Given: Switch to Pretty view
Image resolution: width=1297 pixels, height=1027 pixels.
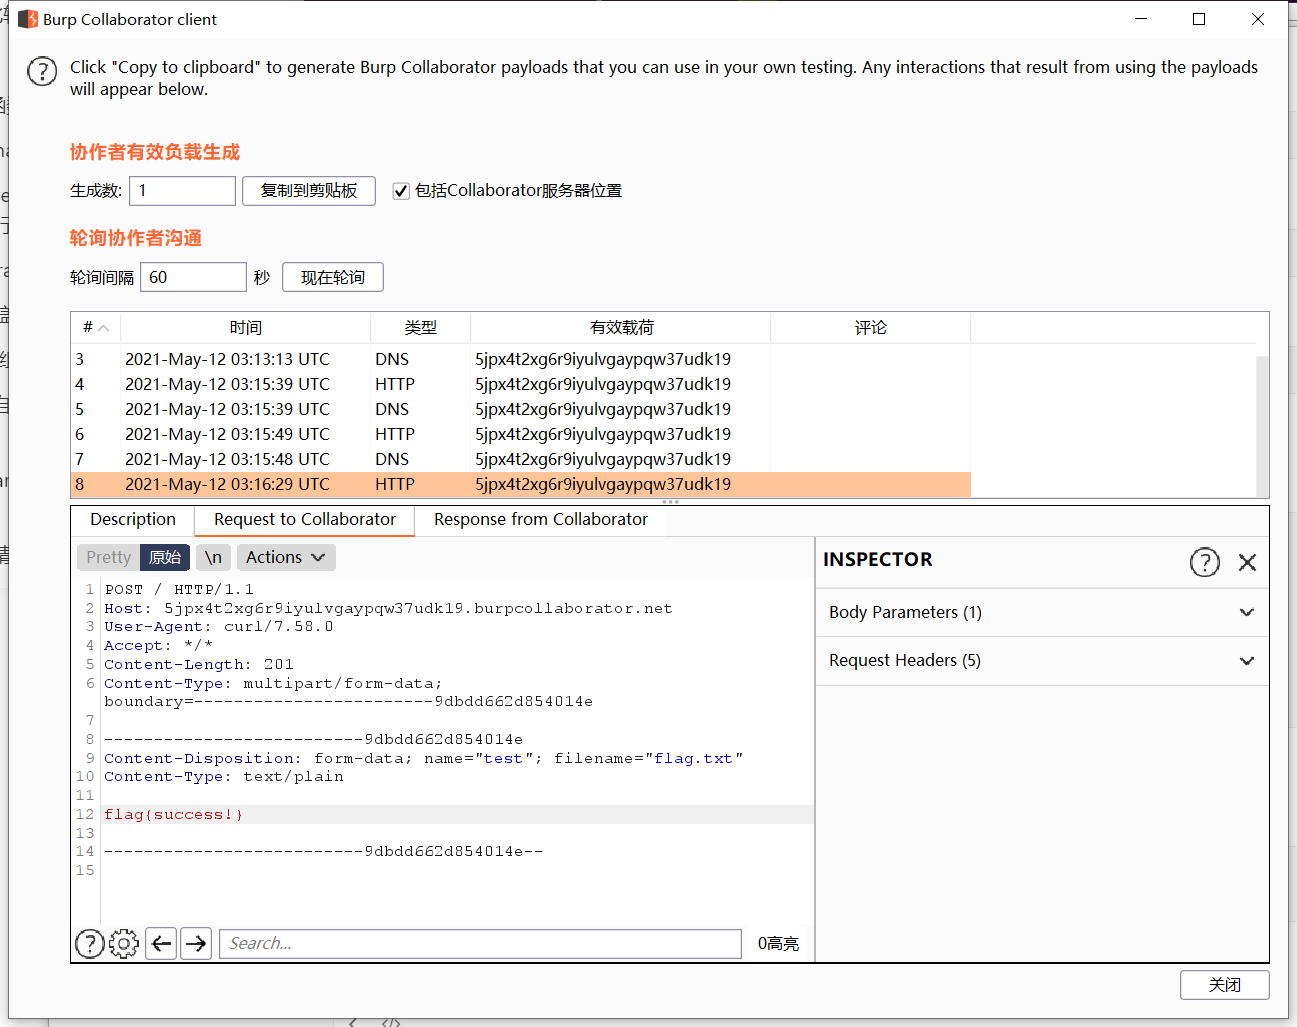Looking at the screenshot, I should click(x=108, y=557).
